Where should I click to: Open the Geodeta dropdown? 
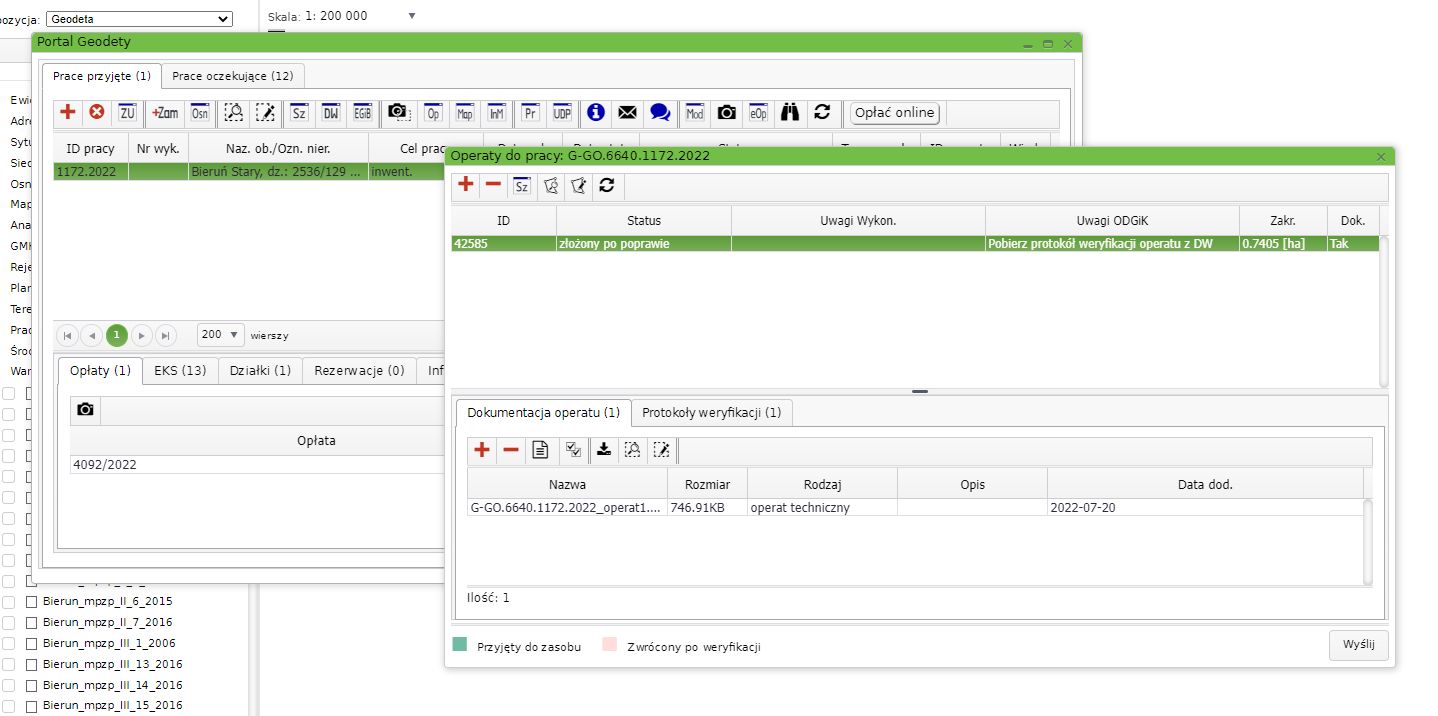point(139,18)
